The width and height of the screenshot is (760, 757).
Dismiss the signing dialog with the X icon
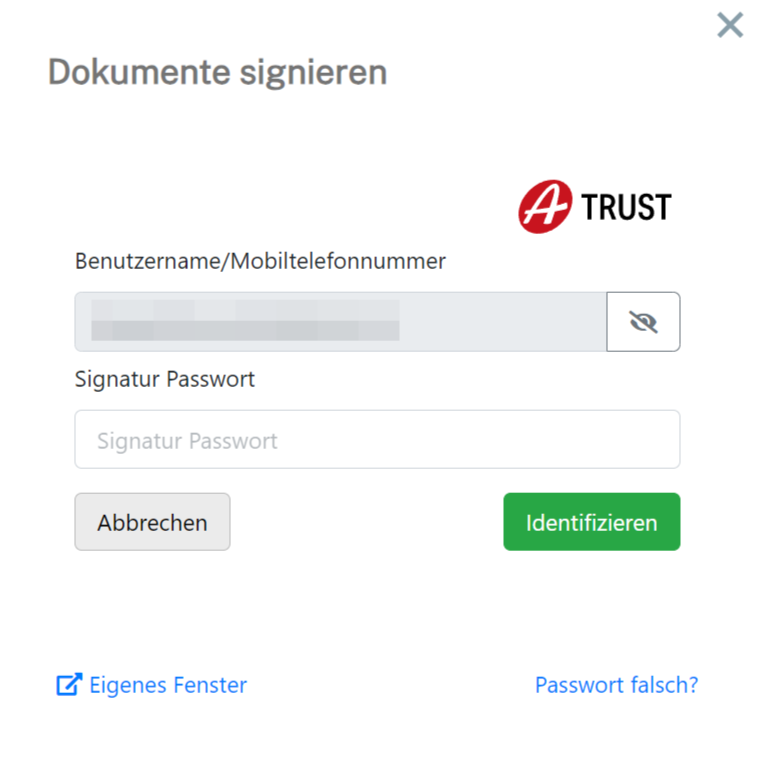tap(730, 25)
